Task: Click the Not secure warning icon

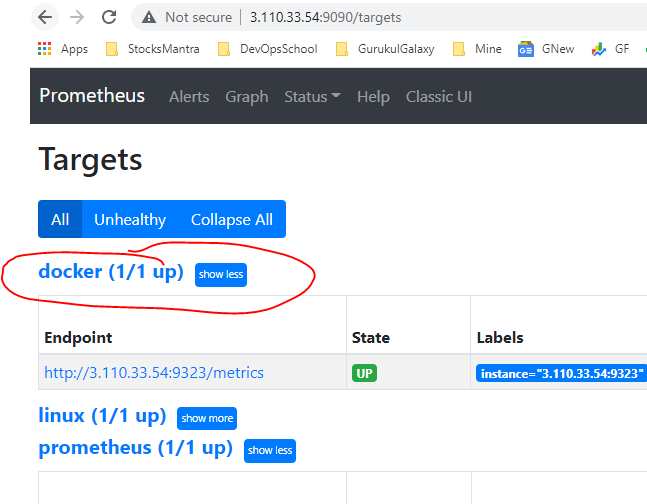Action: 149,17
